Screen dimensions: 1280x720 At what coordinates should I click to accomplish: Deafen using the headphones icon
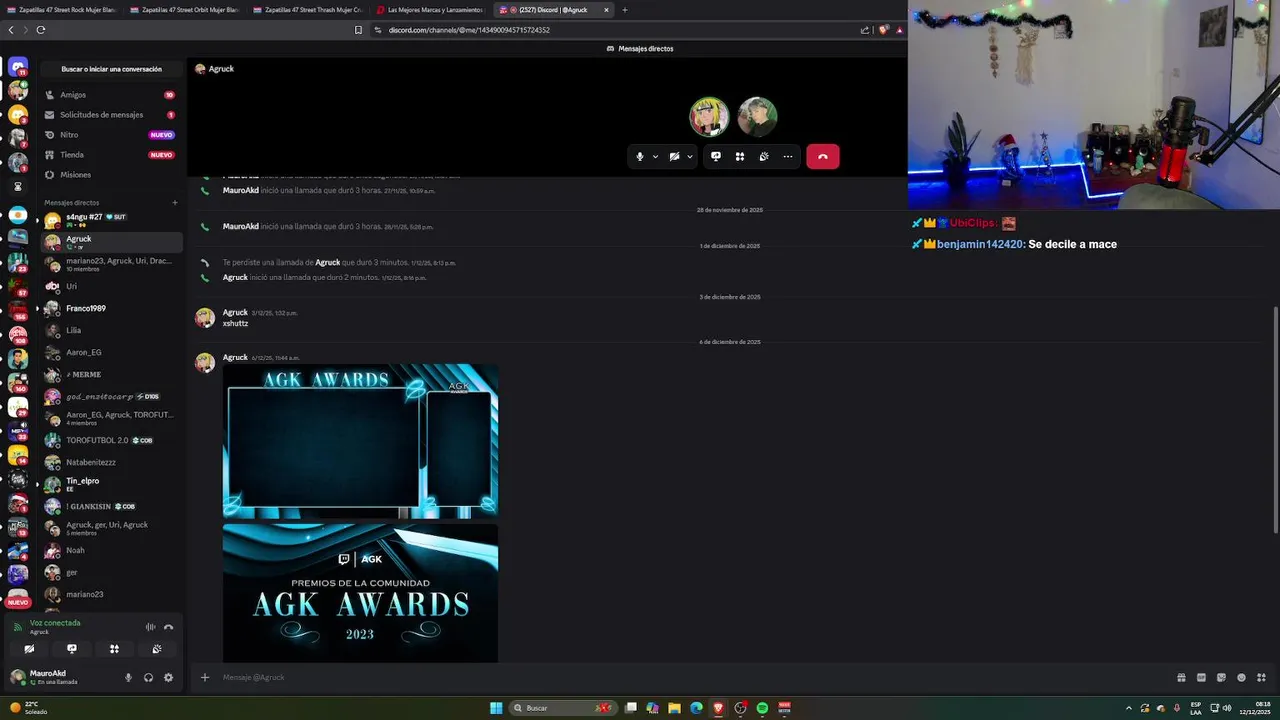point(148,677)
